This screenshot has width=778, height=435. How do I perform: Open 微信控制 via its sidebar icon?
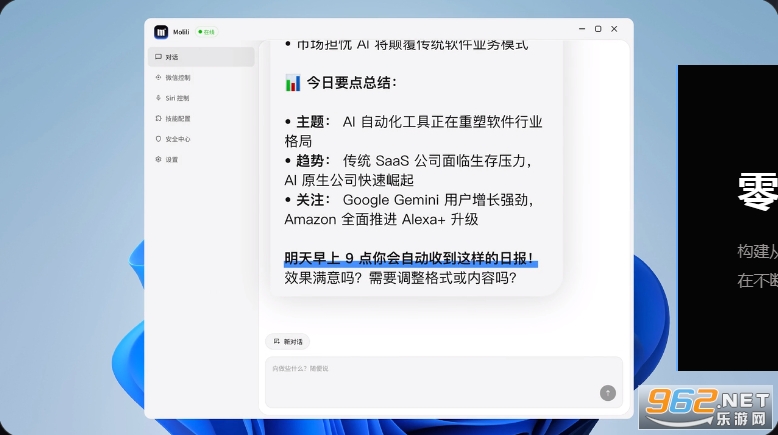coord(158,77)
